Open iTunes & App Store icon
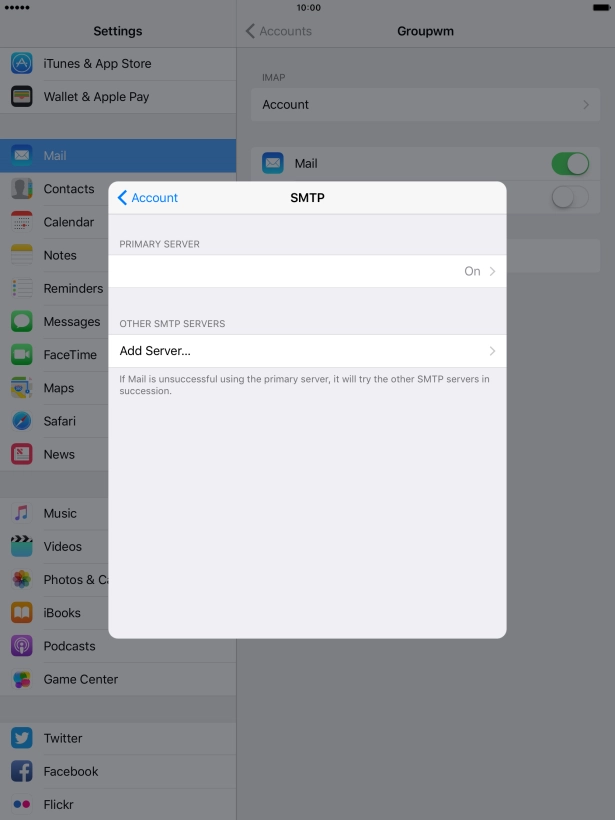The height and width of the screenshot is (820, 615). tap(22, 63)
